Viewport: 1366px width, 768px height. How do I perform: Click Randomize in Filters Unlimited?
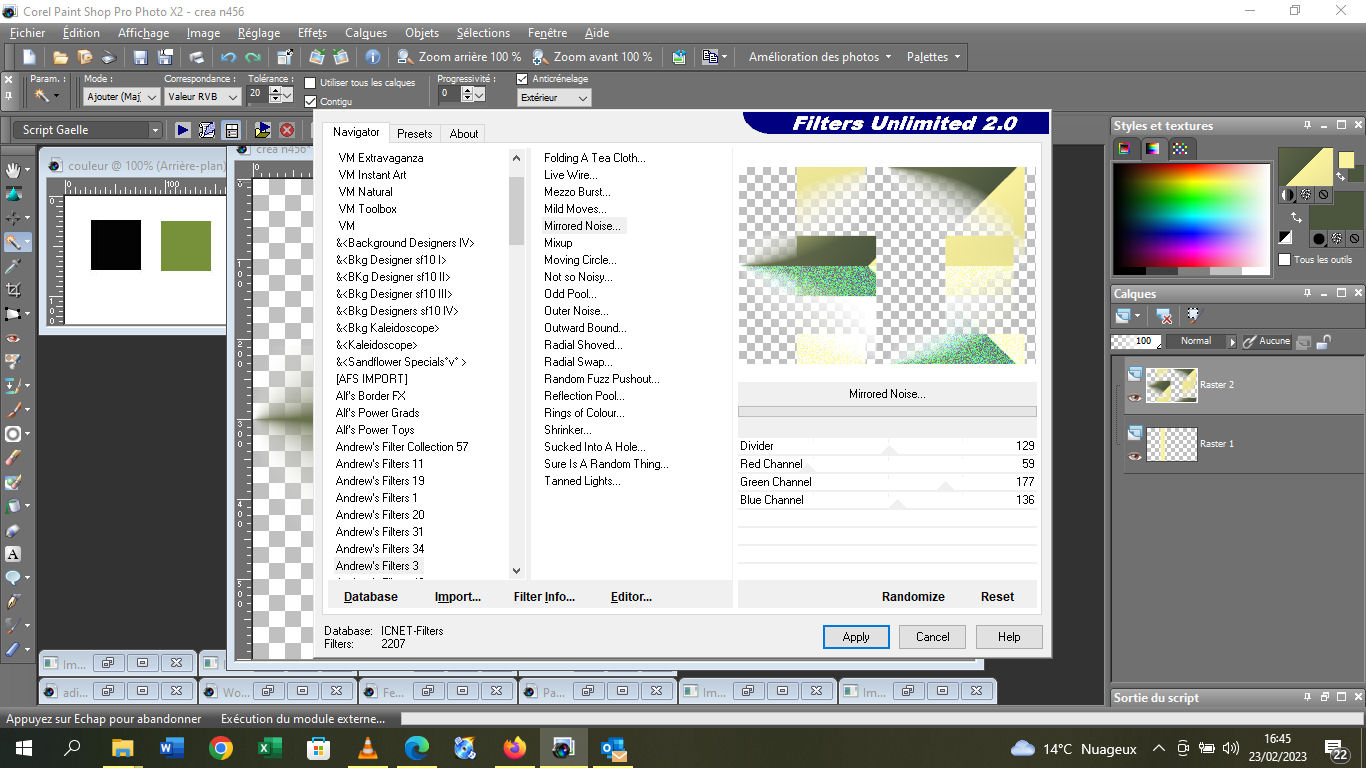[913, 597]
